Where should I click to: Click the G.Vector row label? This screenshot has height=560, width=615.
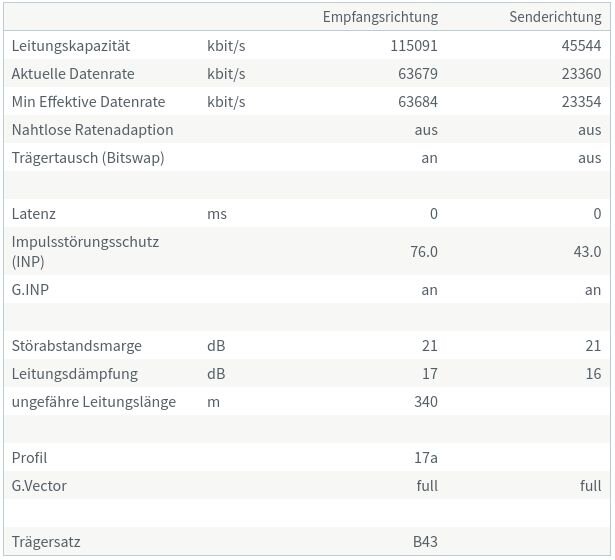(40, 486)
